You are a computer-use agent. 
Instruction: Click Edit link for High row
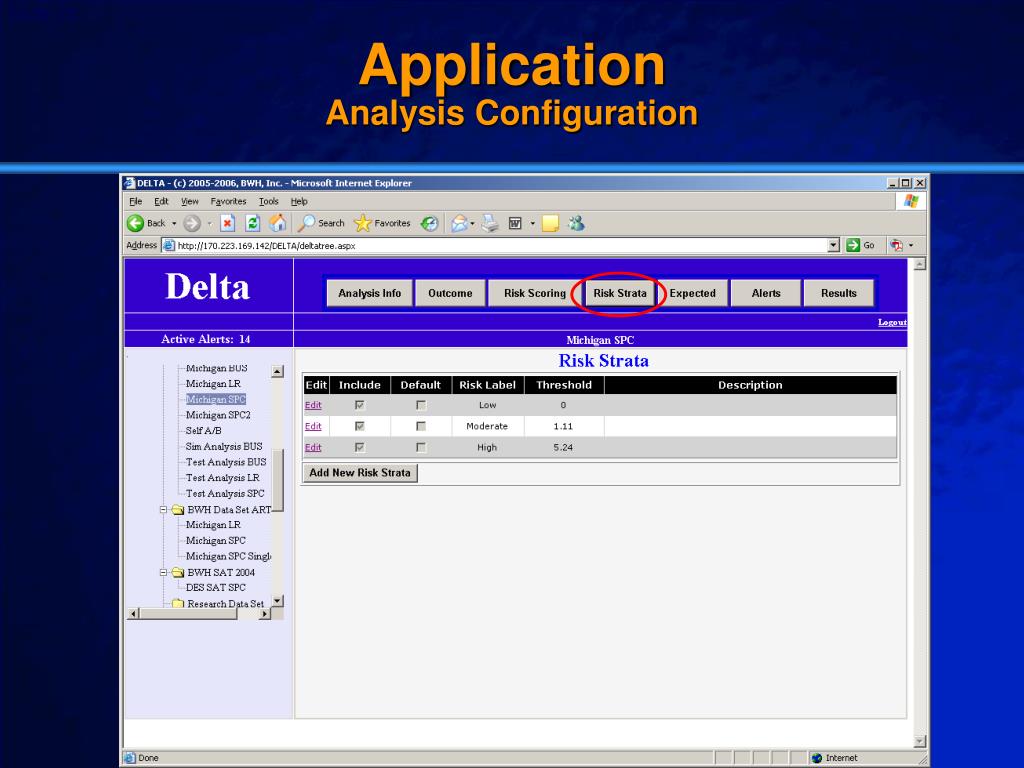point(313,447)
